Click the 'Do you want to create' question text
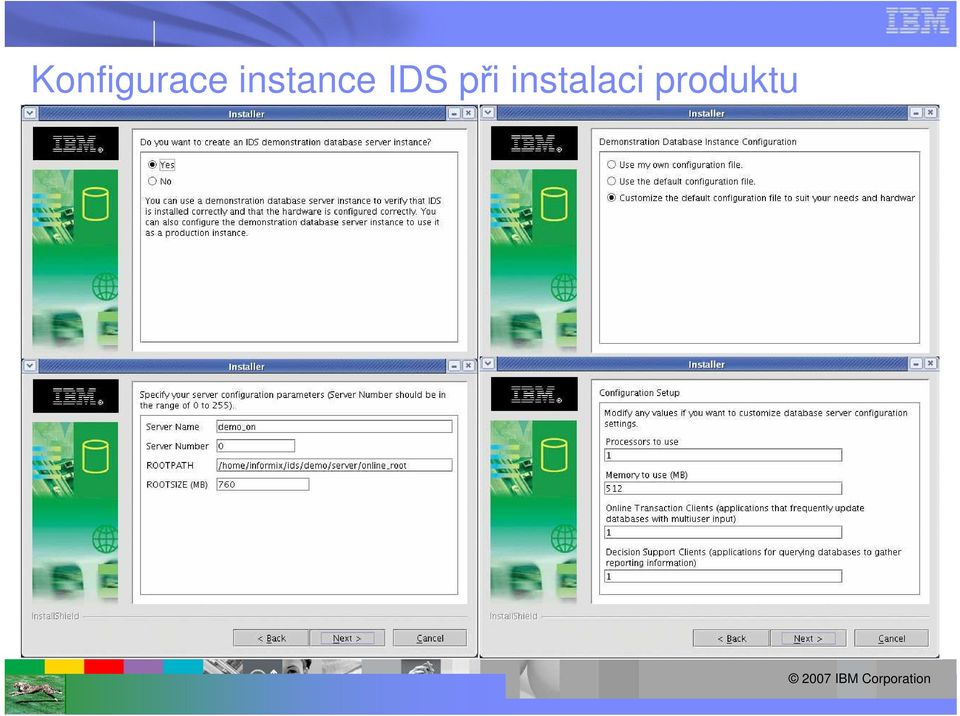Screen dimensions: 960x716 pyautogui.click(x=285, y=142)
